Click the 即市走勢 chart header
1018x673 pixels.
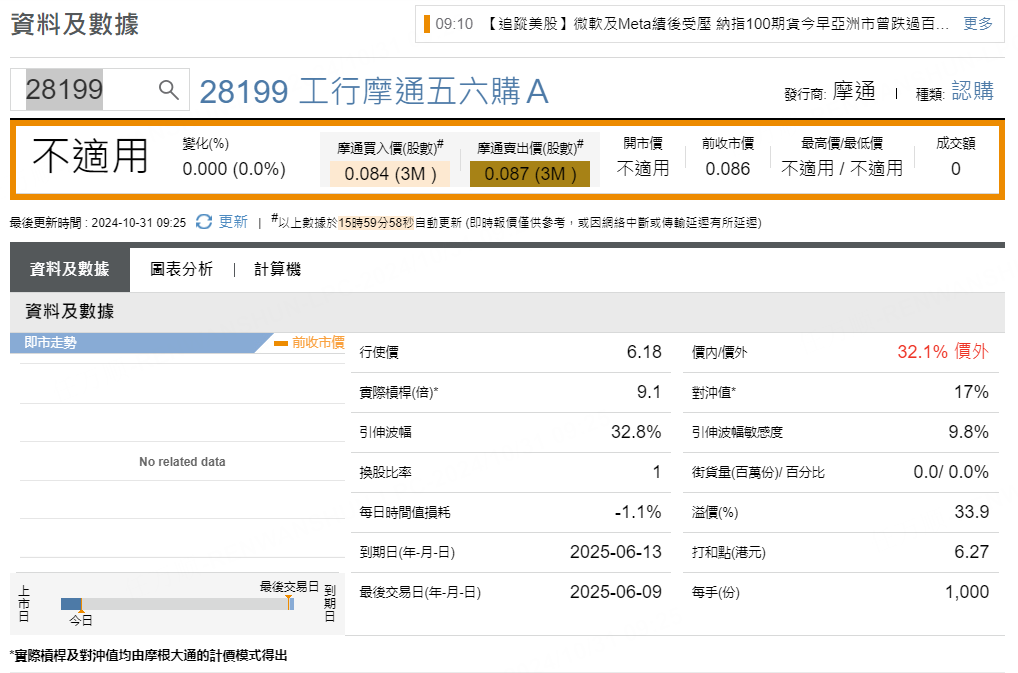[x=141, y=343]
